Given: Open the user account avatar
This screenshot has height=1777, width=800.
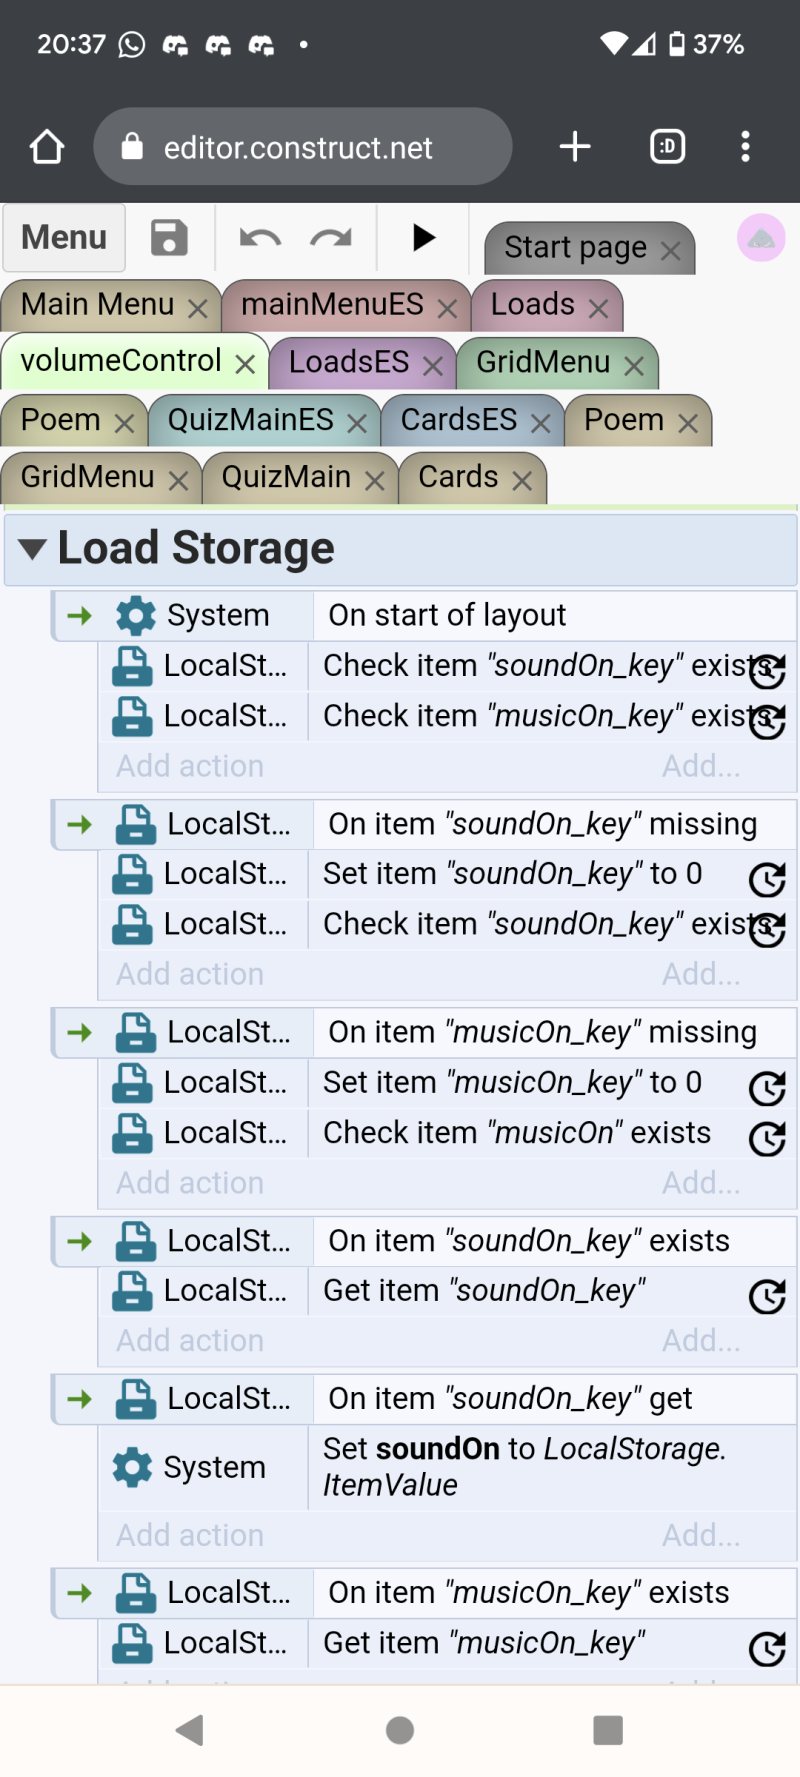Looking at the screenshot, I should point(761,238).
